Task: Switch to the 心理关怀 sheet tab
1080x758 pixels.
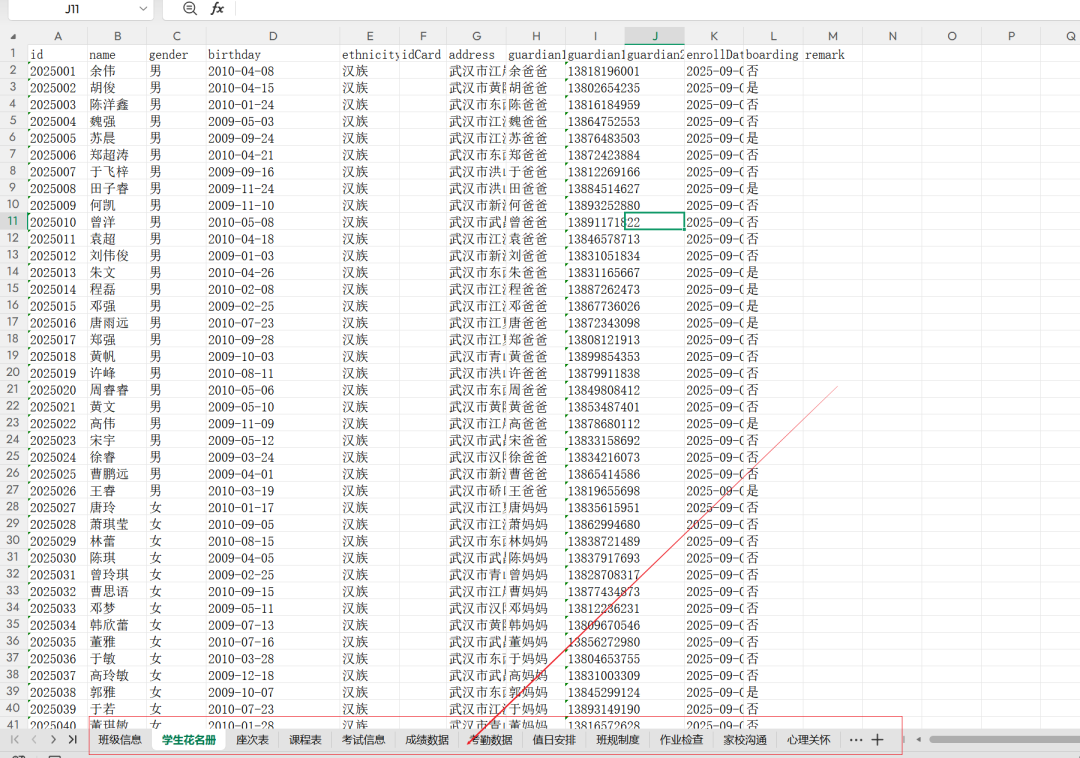Action: [x=809, y=739]
